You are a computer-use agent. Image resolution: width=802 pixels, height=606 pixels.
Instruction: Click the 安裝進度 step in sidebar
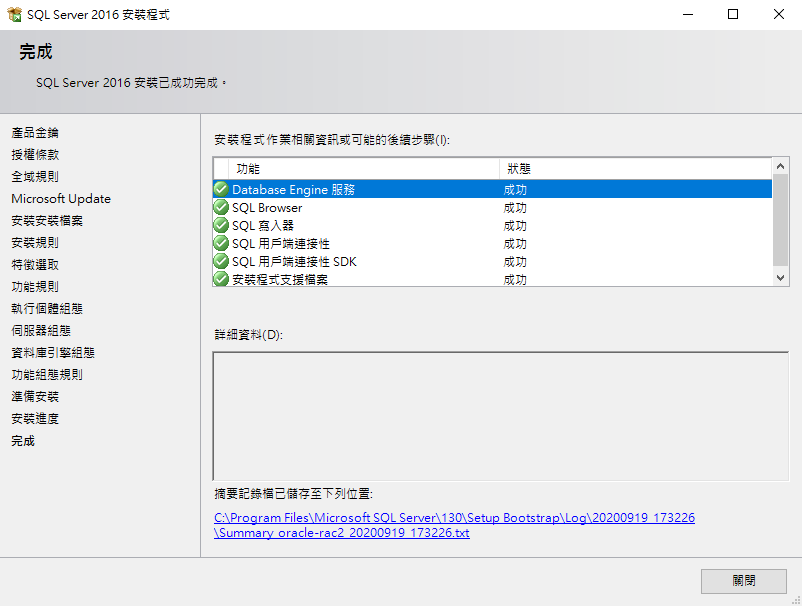35,418
